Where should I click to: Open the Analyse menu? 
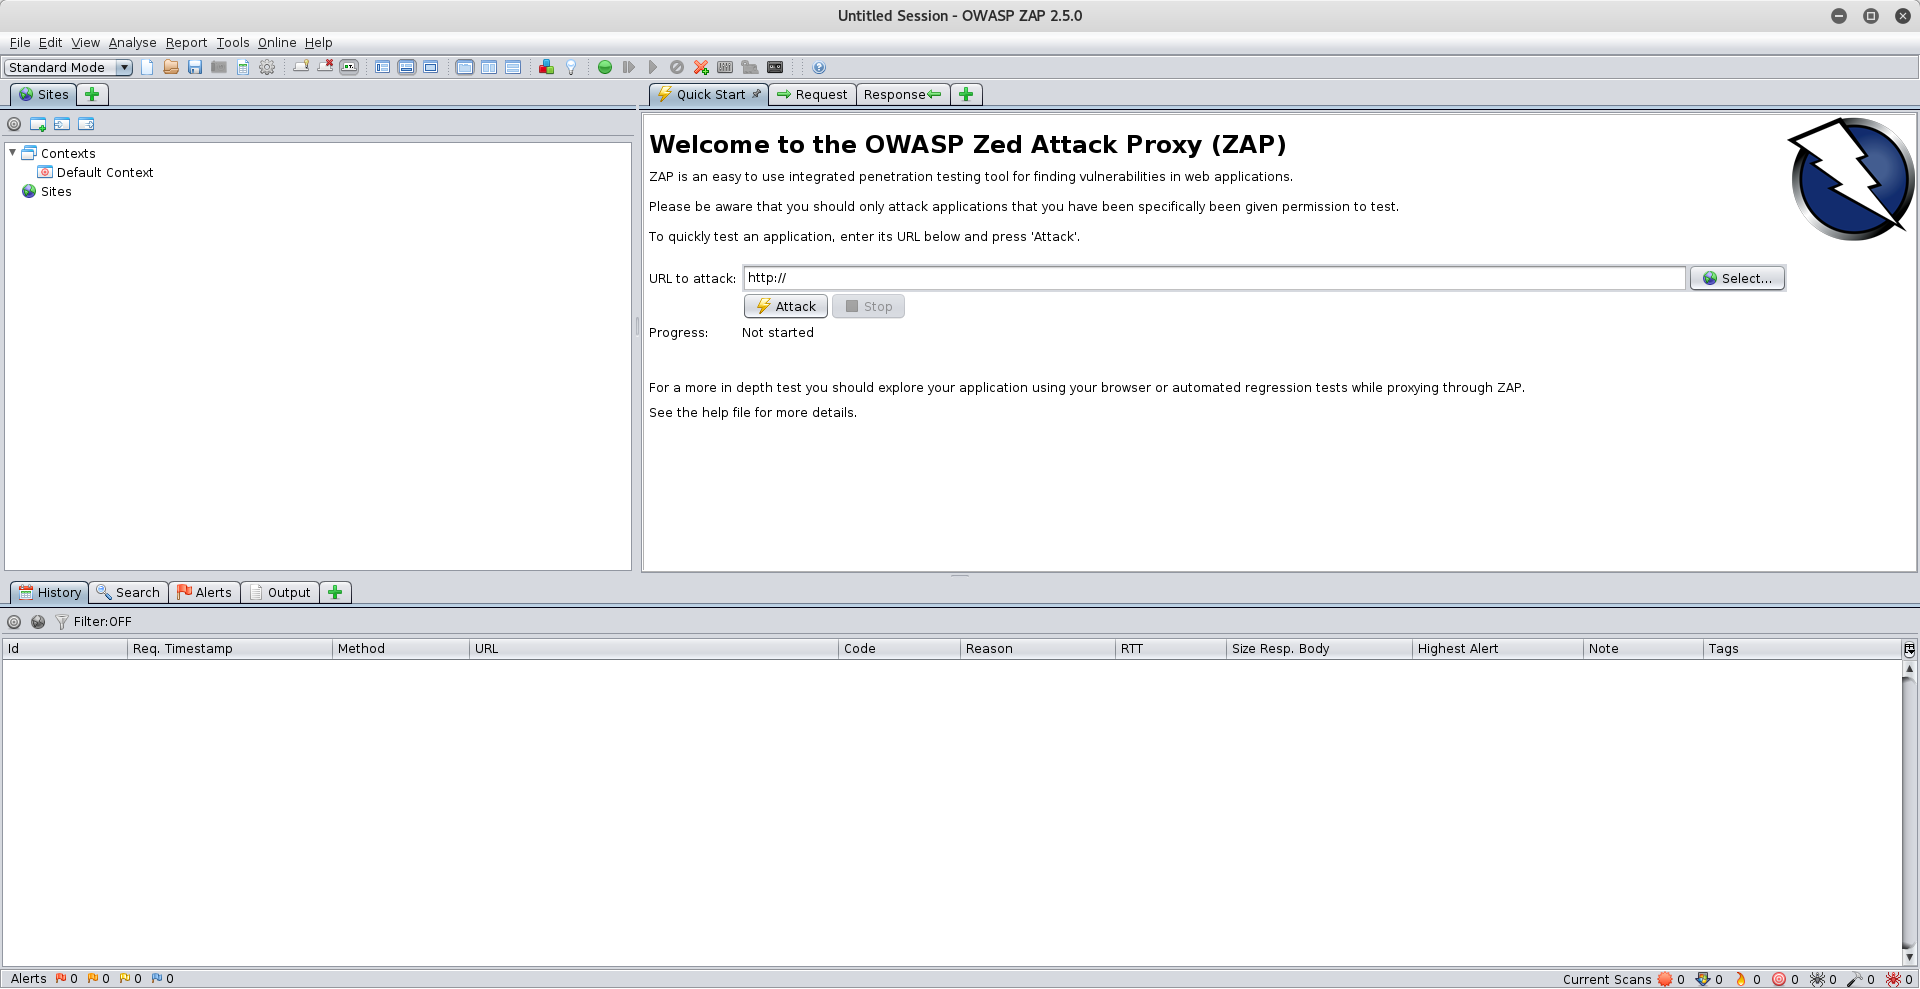pos(132,42)
